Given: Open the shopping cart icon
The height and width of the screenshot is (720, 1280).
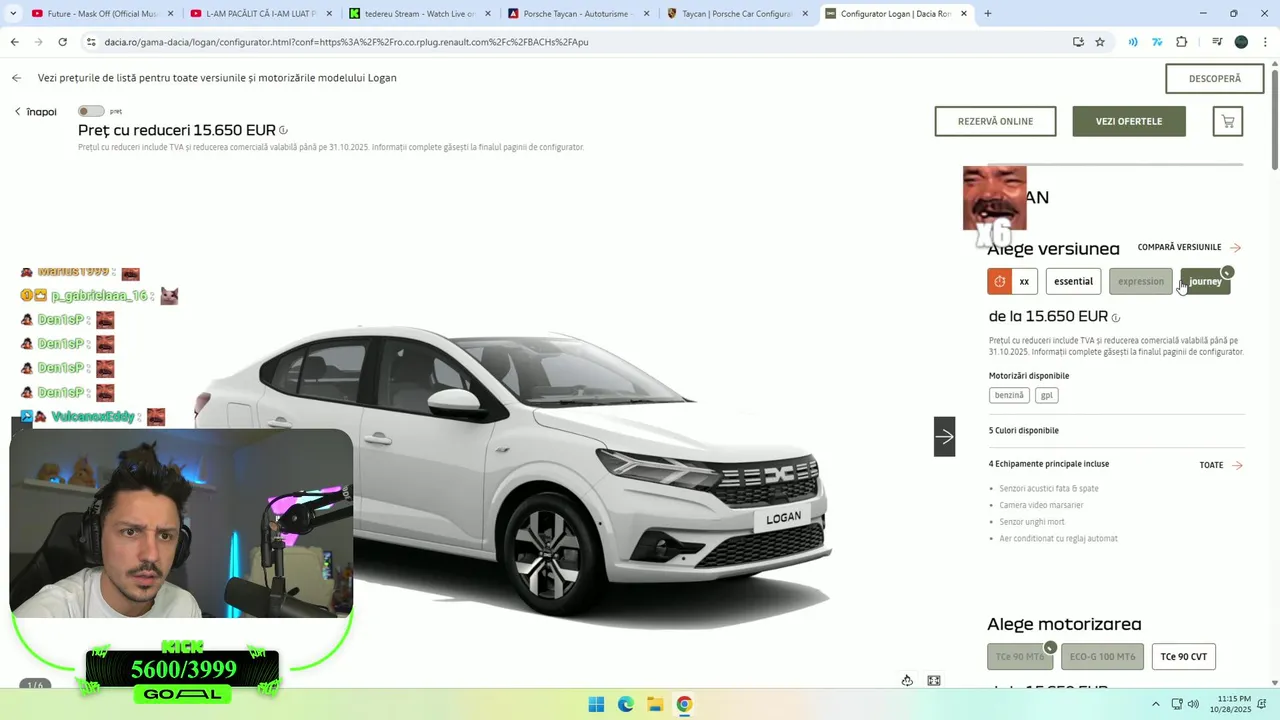Looking at the screenshot, I should [x=1228, y=121].
